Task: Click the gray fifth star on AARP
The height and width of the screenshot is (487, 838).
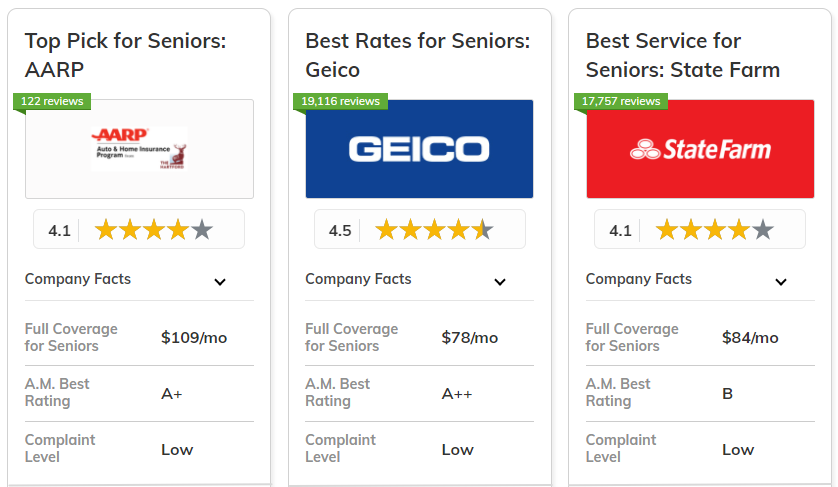Action: click(x=202, y=230)
